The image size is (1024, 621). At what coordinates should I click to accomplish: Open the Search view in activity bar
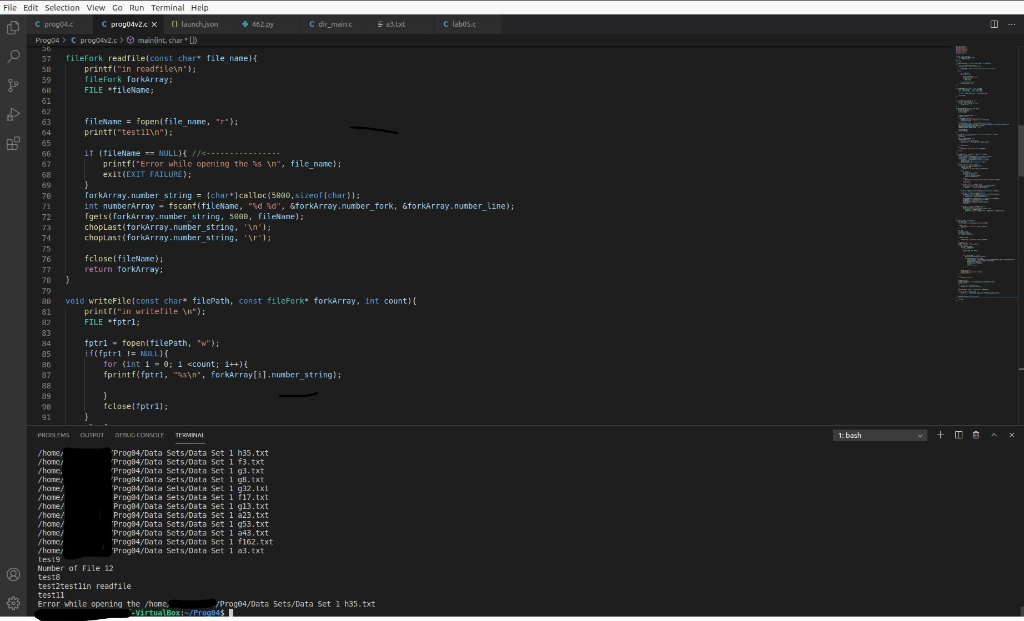[x=13, y=57]
